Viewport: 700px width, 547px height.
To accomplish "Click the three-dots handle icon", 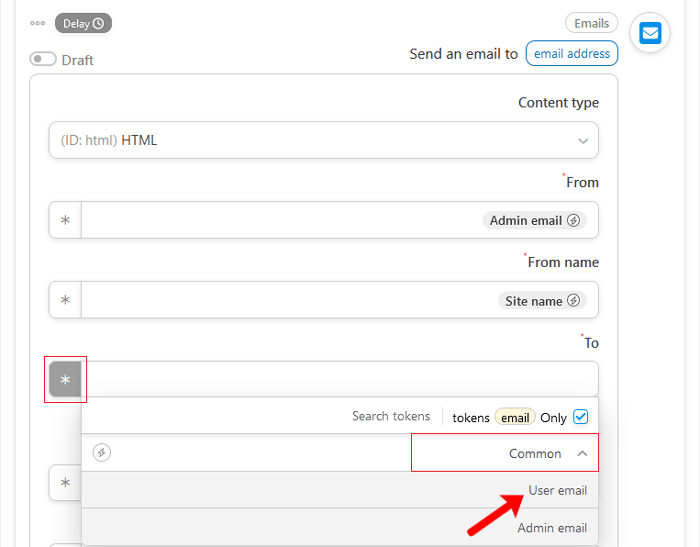I will (38, 23).
